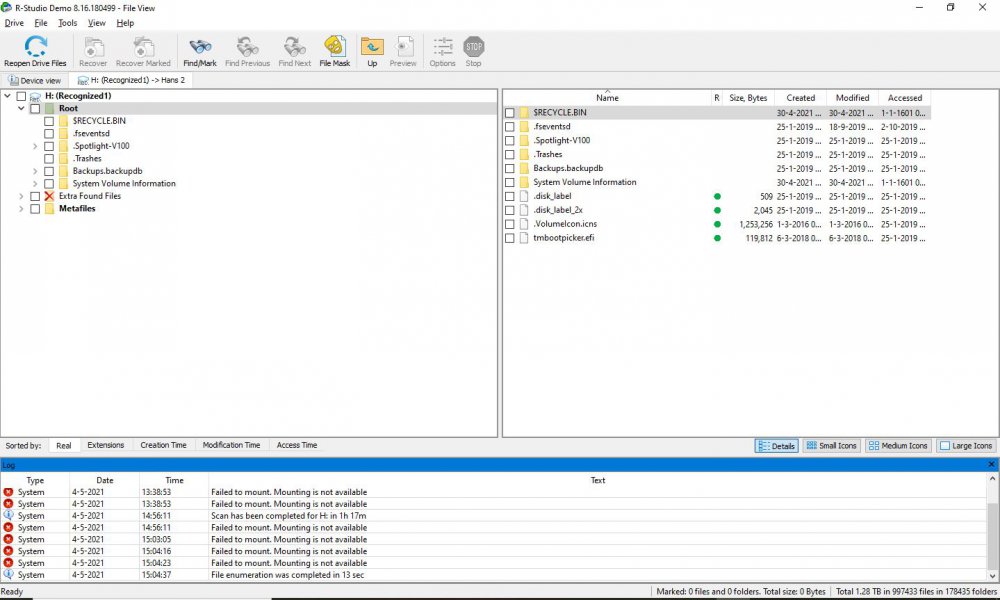Switch to the Device view tab
The width and height of the screenshot is (1000, 600).
click(x=35, y=80)
